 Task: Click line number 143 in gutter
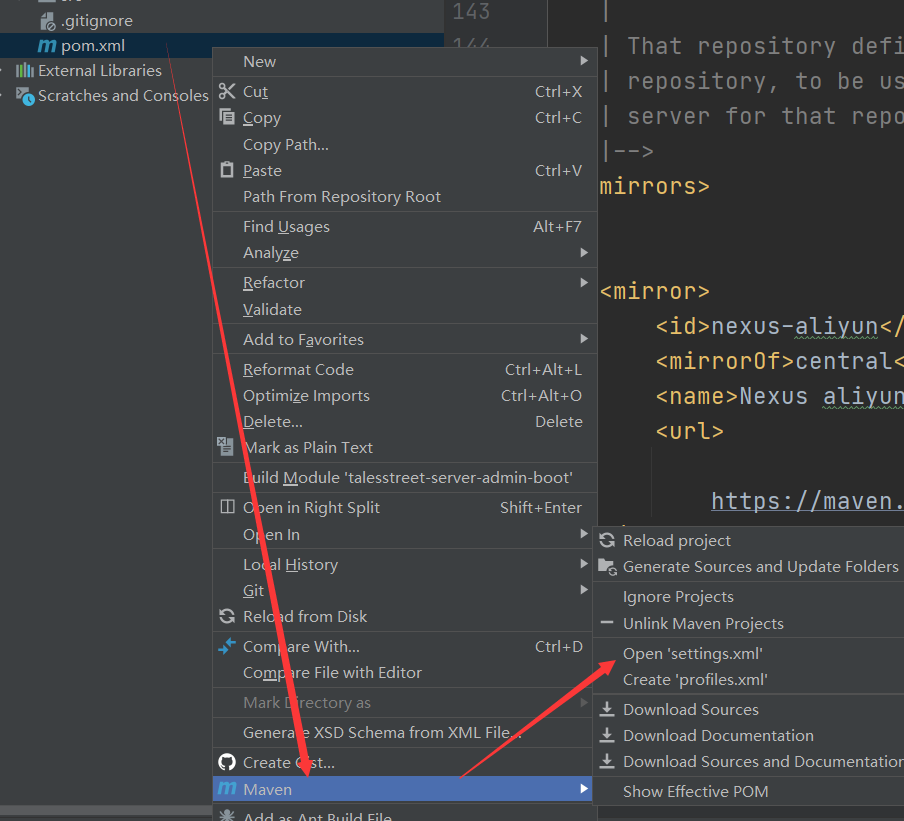pos(471,12)
